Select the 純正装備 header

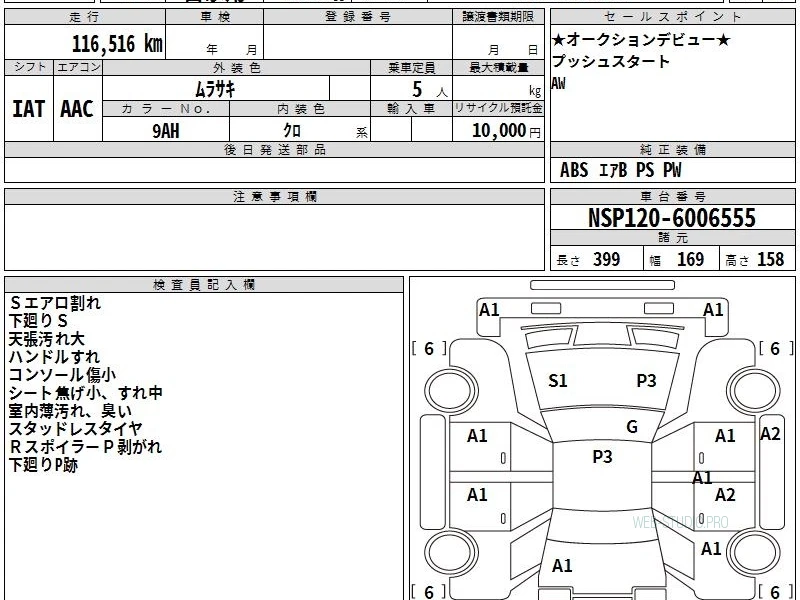(x=672, y=149)
